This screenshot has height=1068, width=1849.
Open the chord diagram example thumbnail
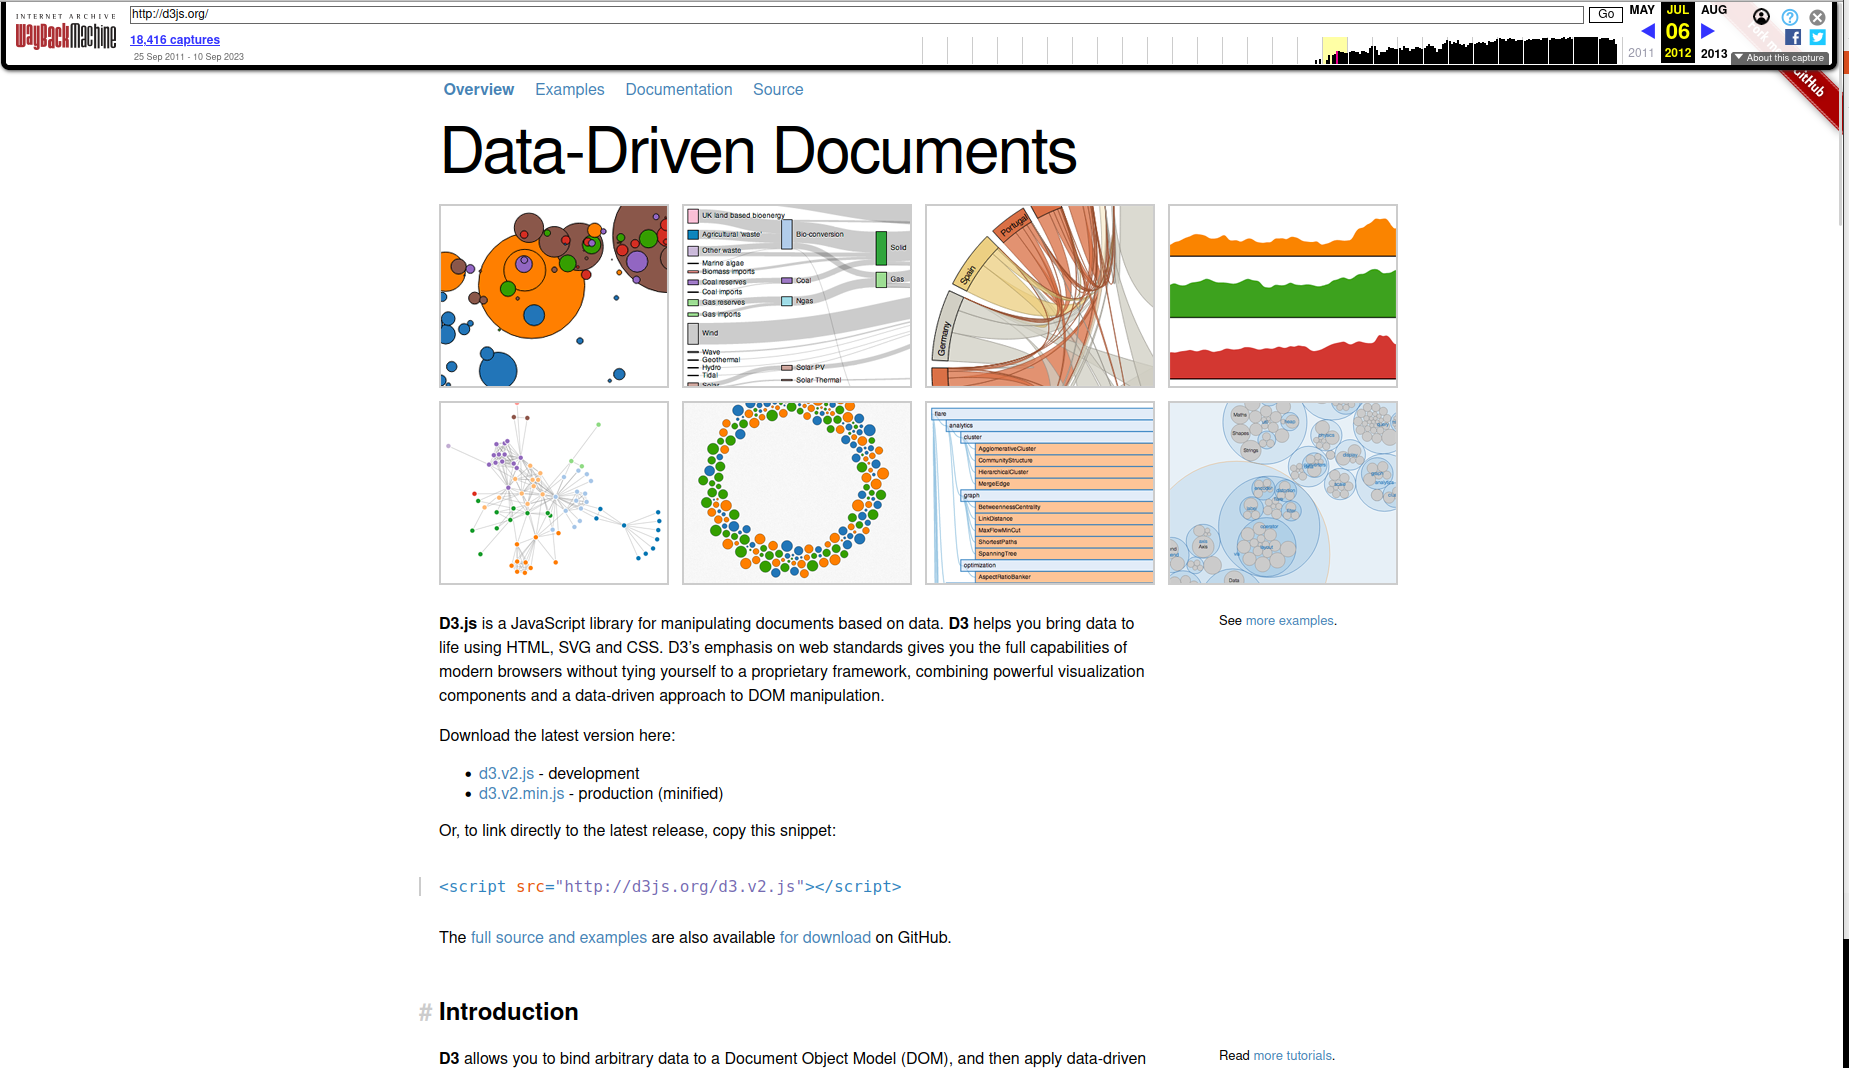coord(1039,296)
